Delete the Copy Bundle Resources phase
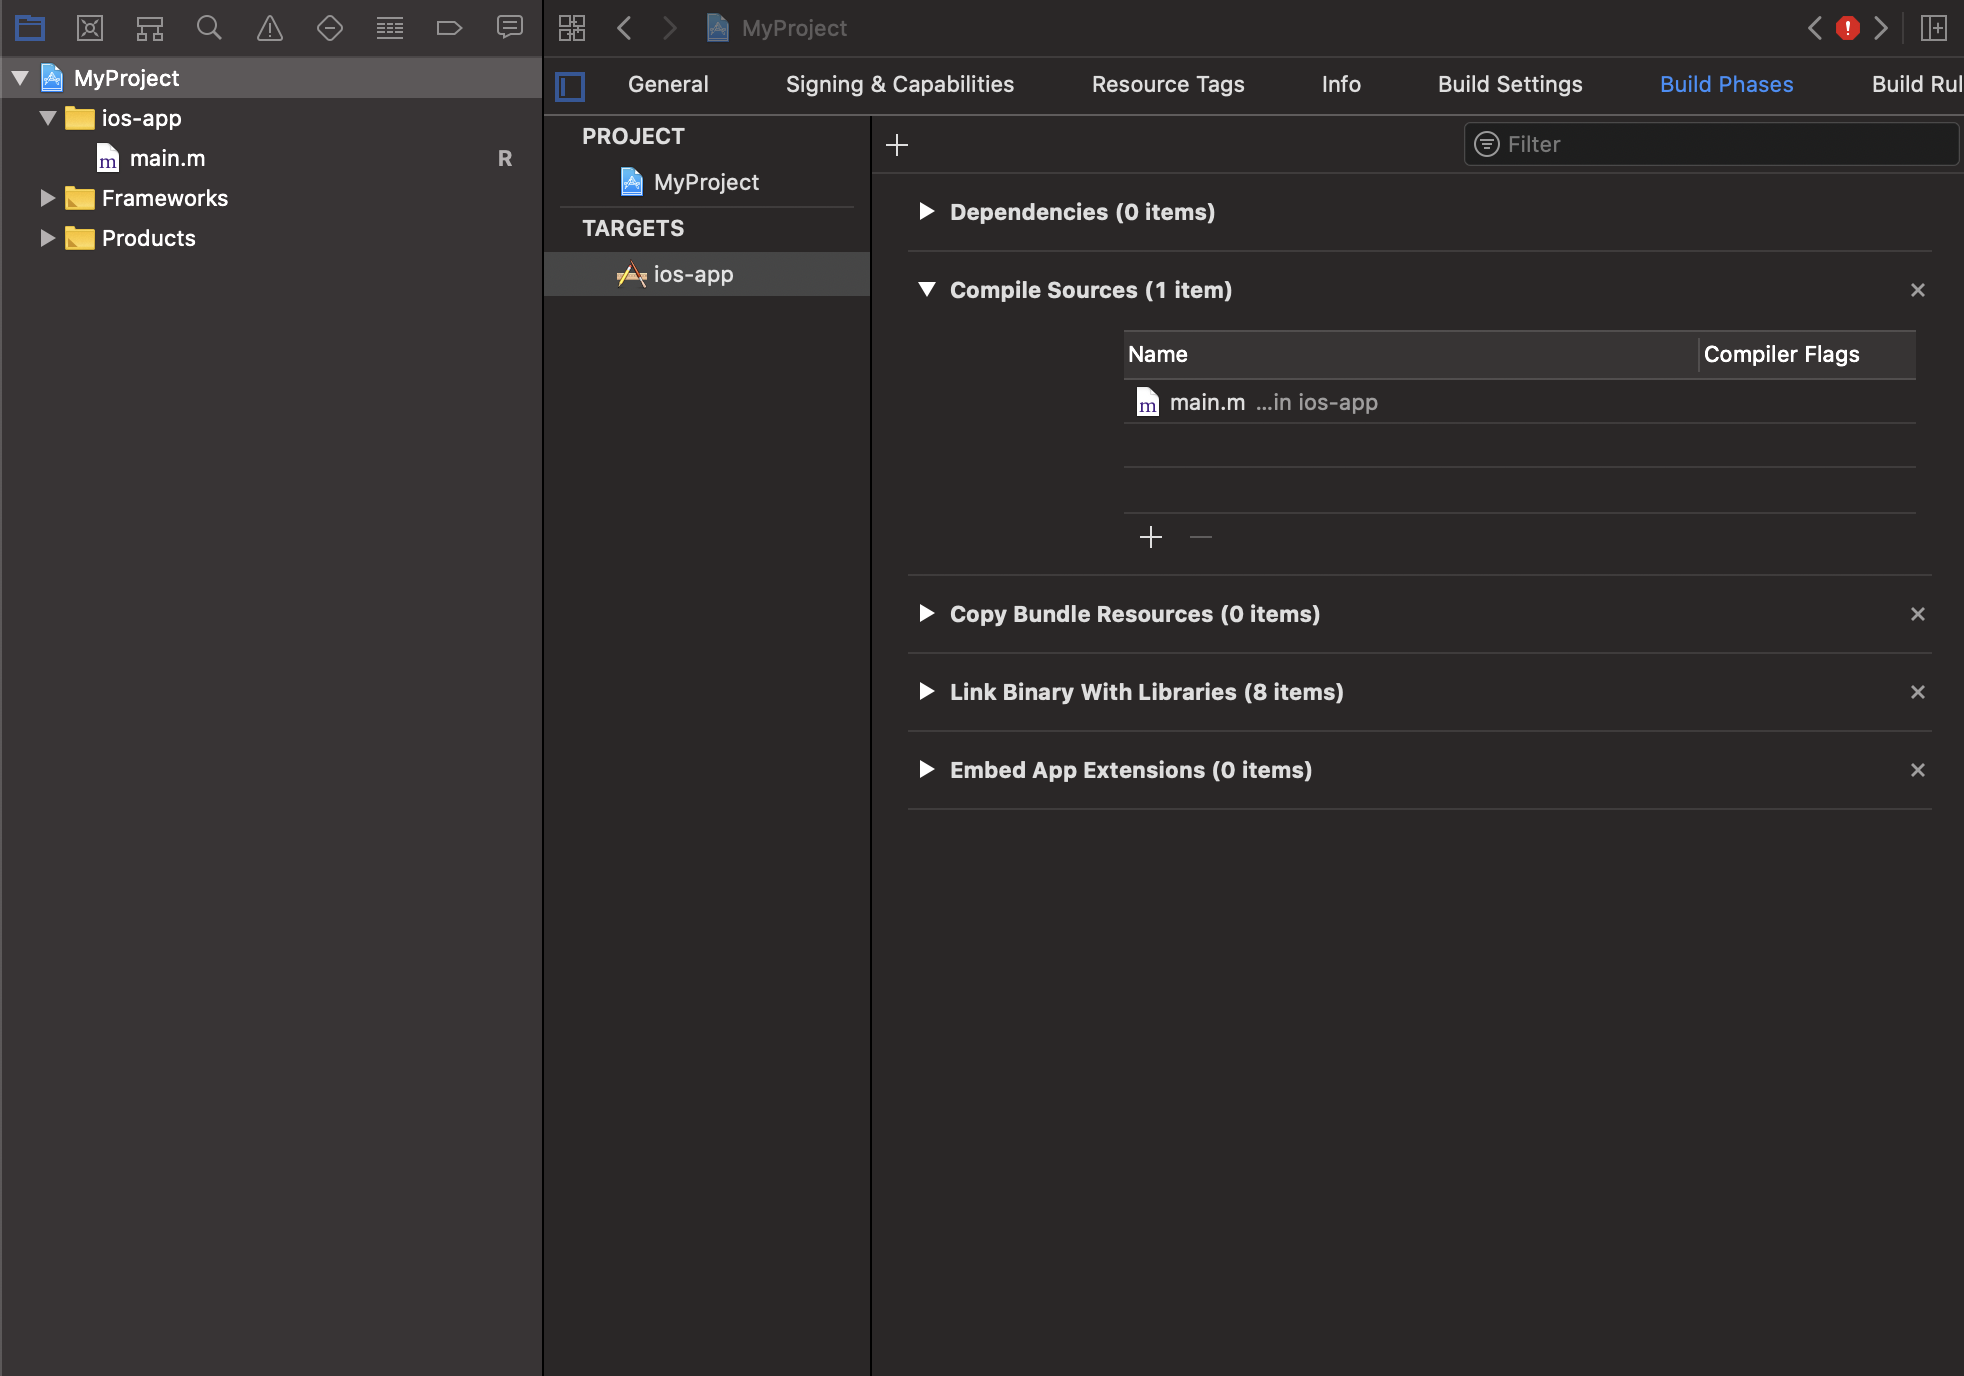Viewport: 1964px width, 1376px height. pyautogui.click(x=1918, y=614)
